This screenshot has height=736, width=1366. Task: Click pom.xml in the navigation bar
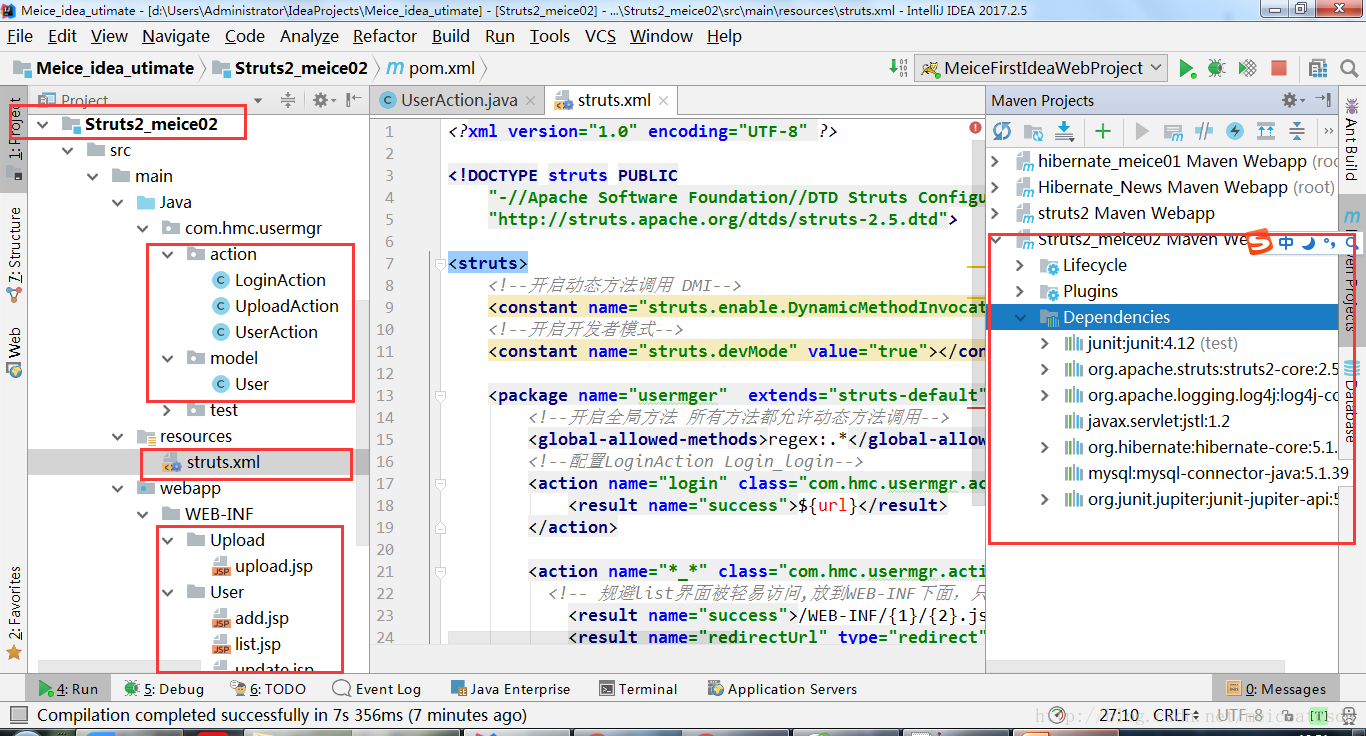(431, 68)
